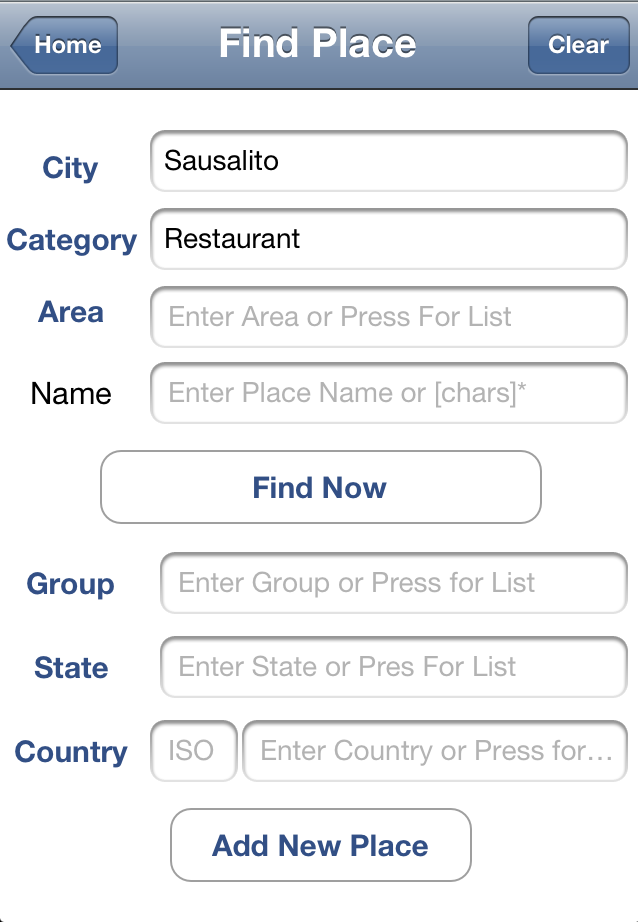Tap the Category label
The width and height of the screenshot is (638, 922).
pyautogui.click(x=71, y=240)
